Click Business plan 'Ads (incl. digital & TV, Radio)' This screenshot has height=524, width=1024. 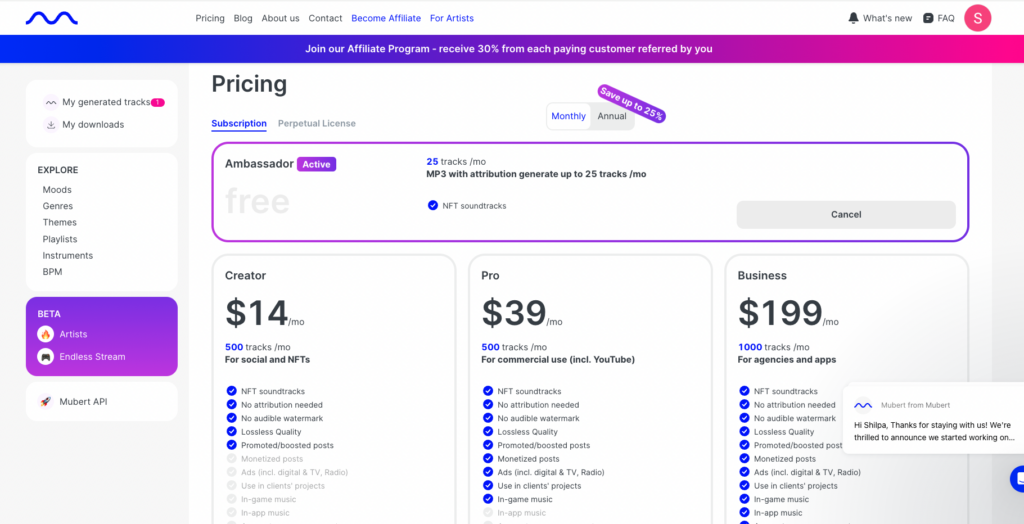pyautogui.click(x=807, y=472)
